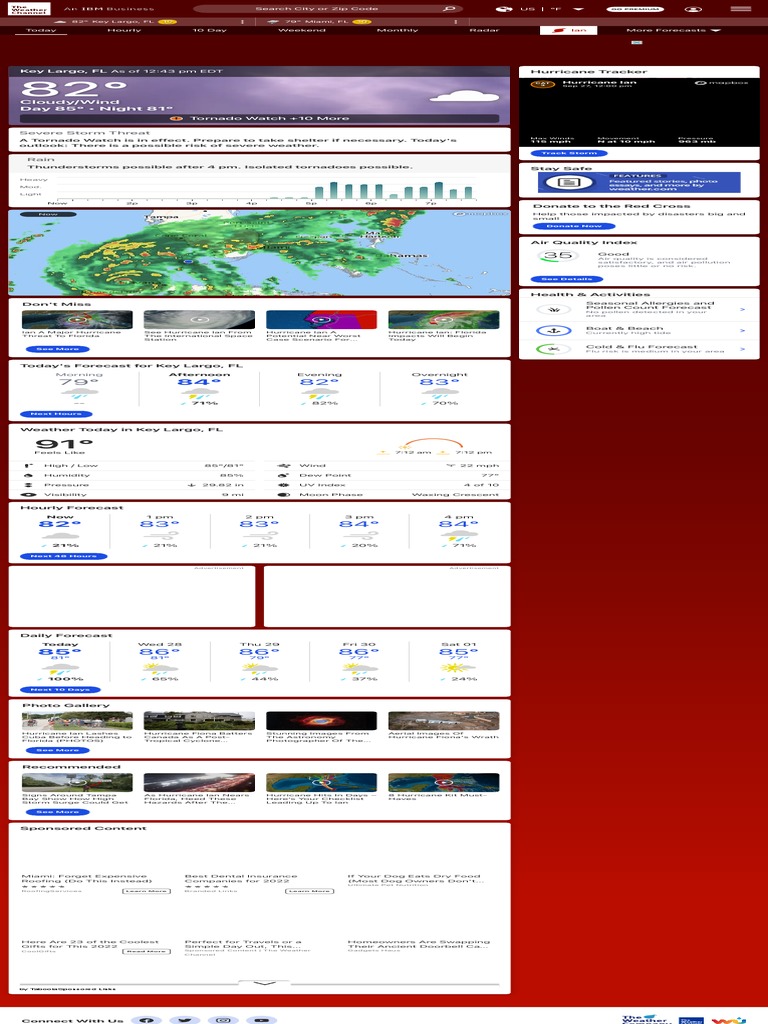Click the Seasonal Allergies pollen icon
This screenshot has height=1024, width=768.
[553, 310]
